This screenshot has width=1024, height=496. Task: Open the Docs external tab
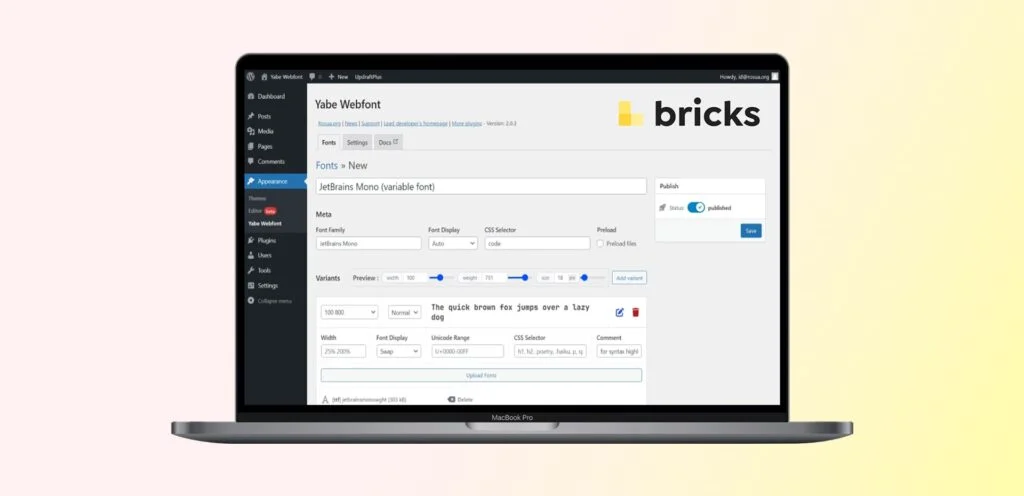tap(388, 142)
